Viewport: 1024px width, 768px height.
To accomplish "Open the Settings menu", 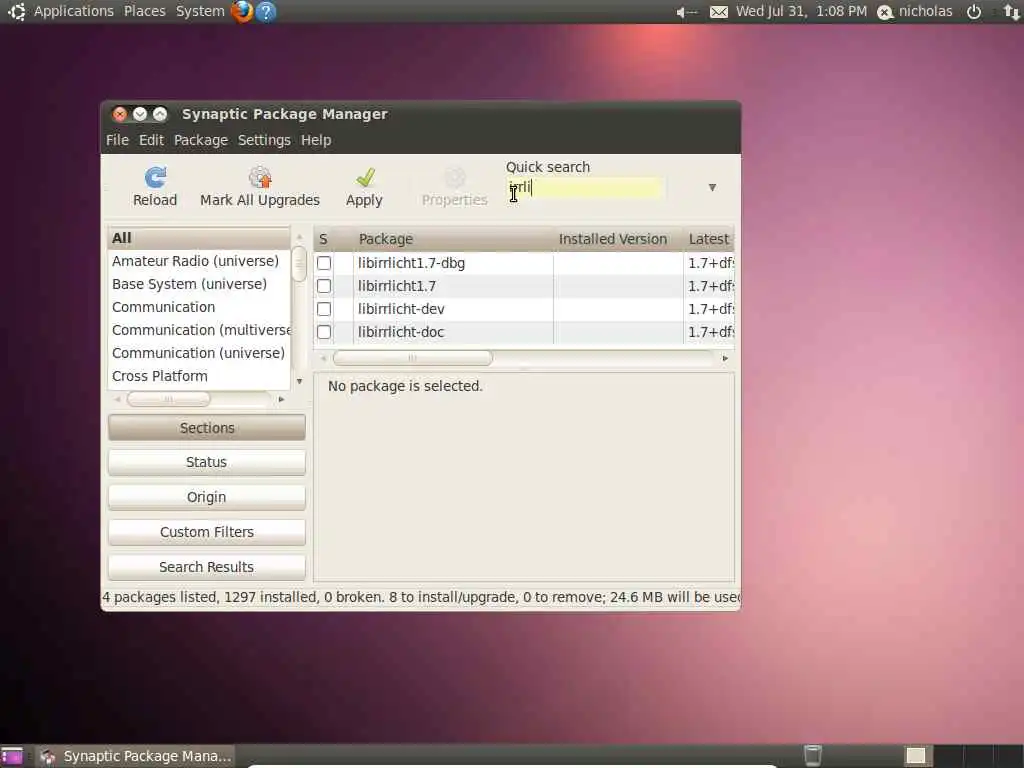I will pyautogui.click(x=264, y=140).
